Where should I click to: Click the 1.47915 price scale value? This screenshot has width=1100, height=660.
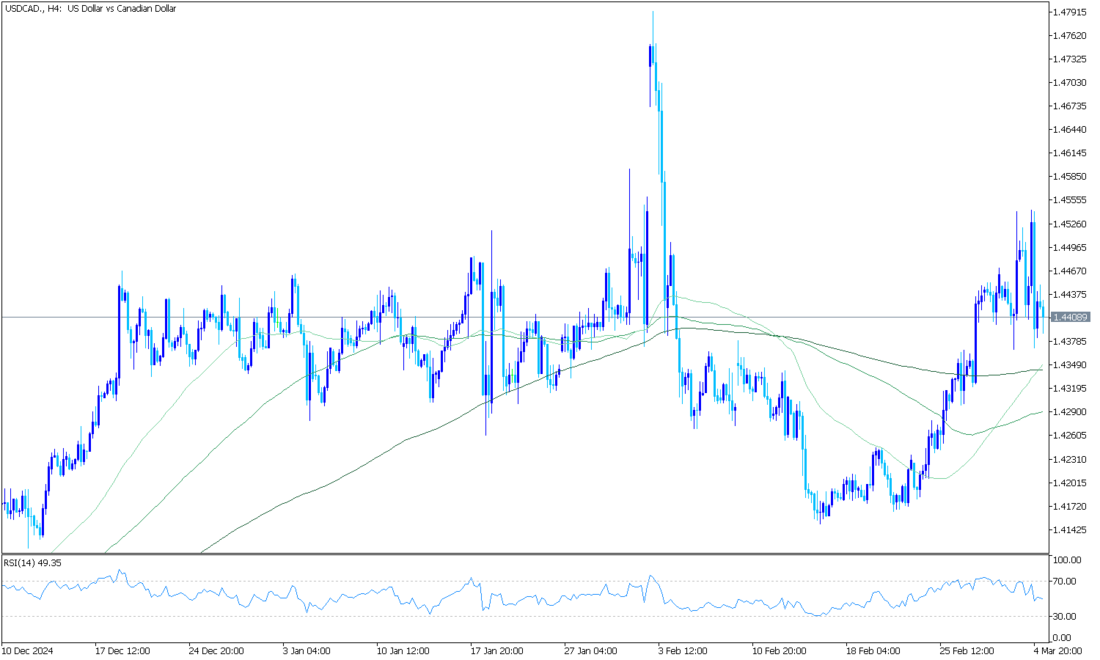tap(1069, 12)
